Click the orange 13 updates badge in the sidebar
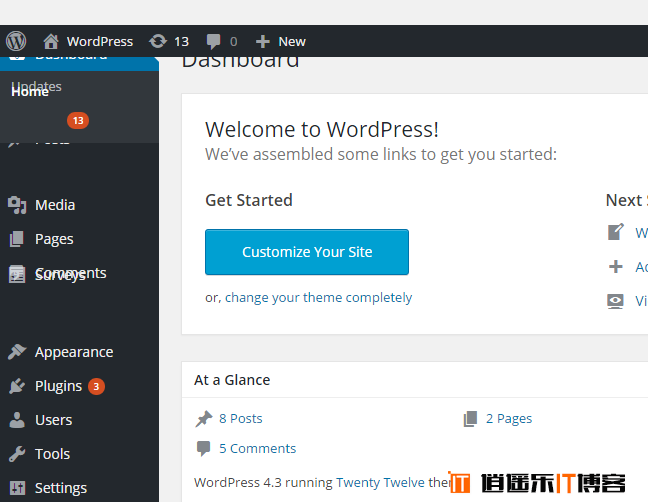Viewport: 648px width, 502px height. pyautogui.click(x=78, y=121)
